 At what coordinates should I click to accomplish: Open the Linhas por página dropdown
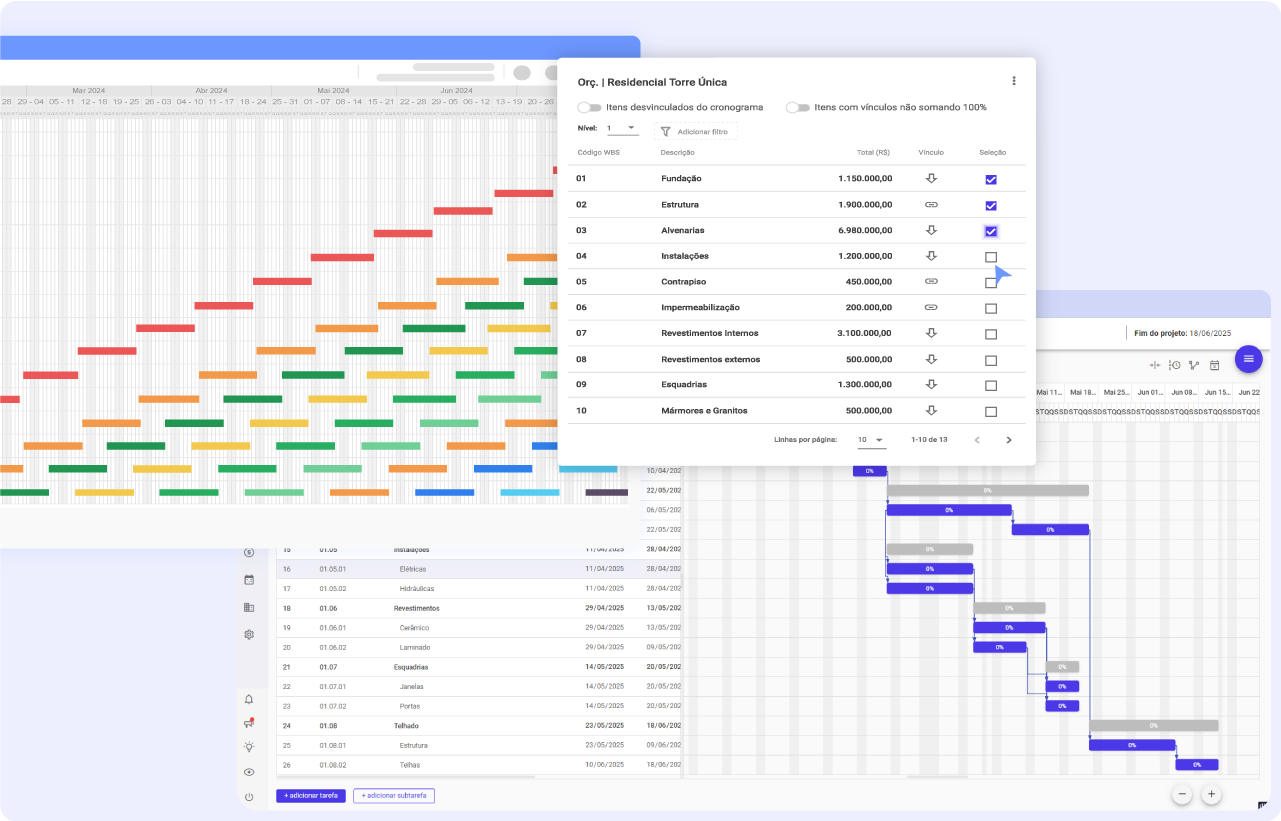(871, 440)
